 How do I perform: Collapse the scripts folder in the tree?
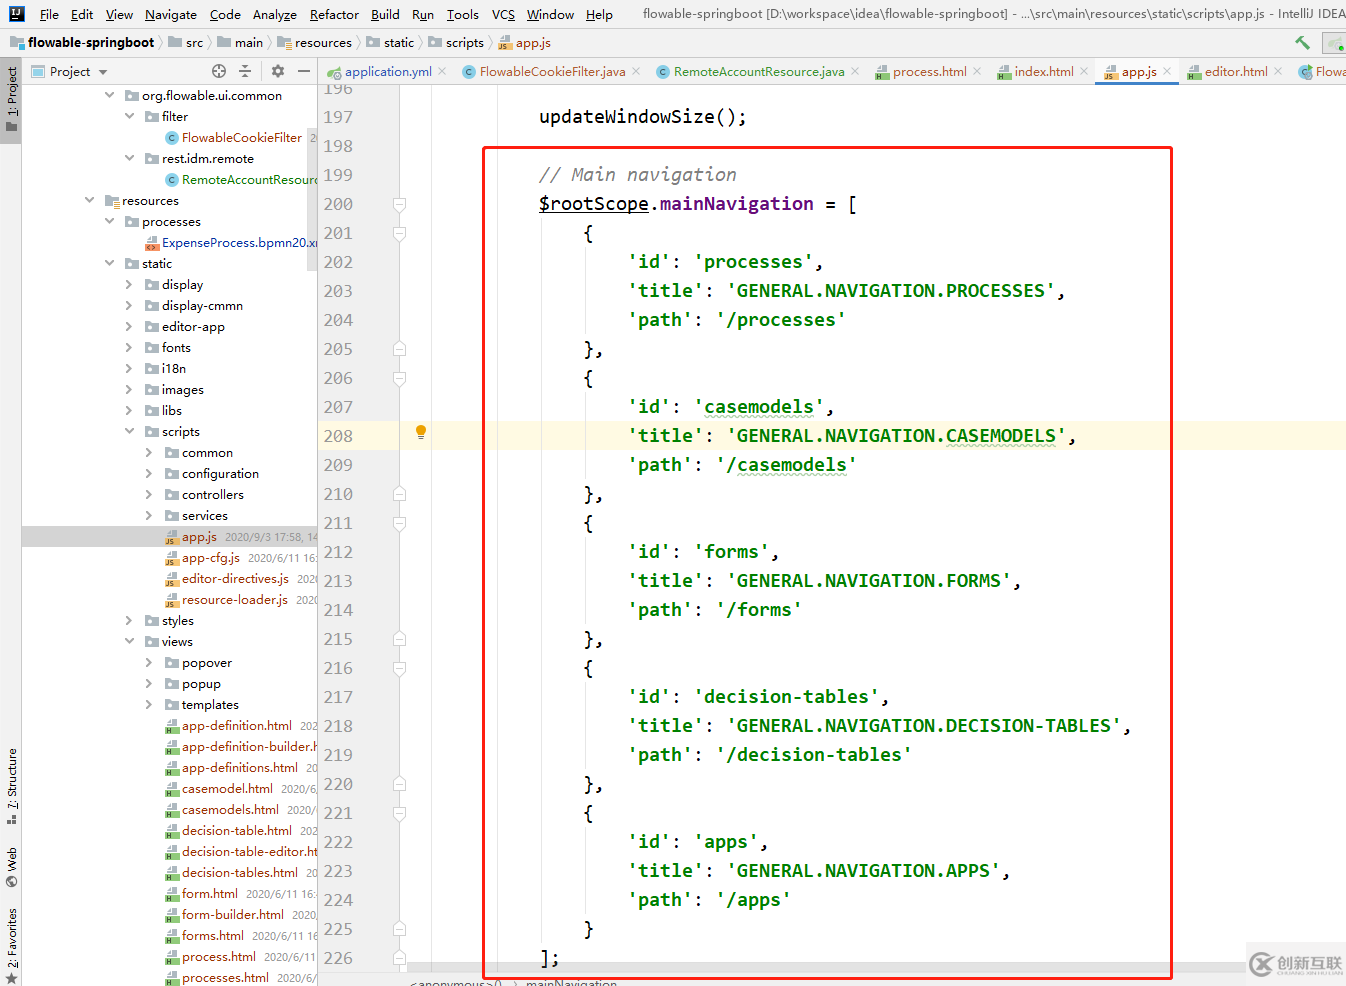coord(129,432)
